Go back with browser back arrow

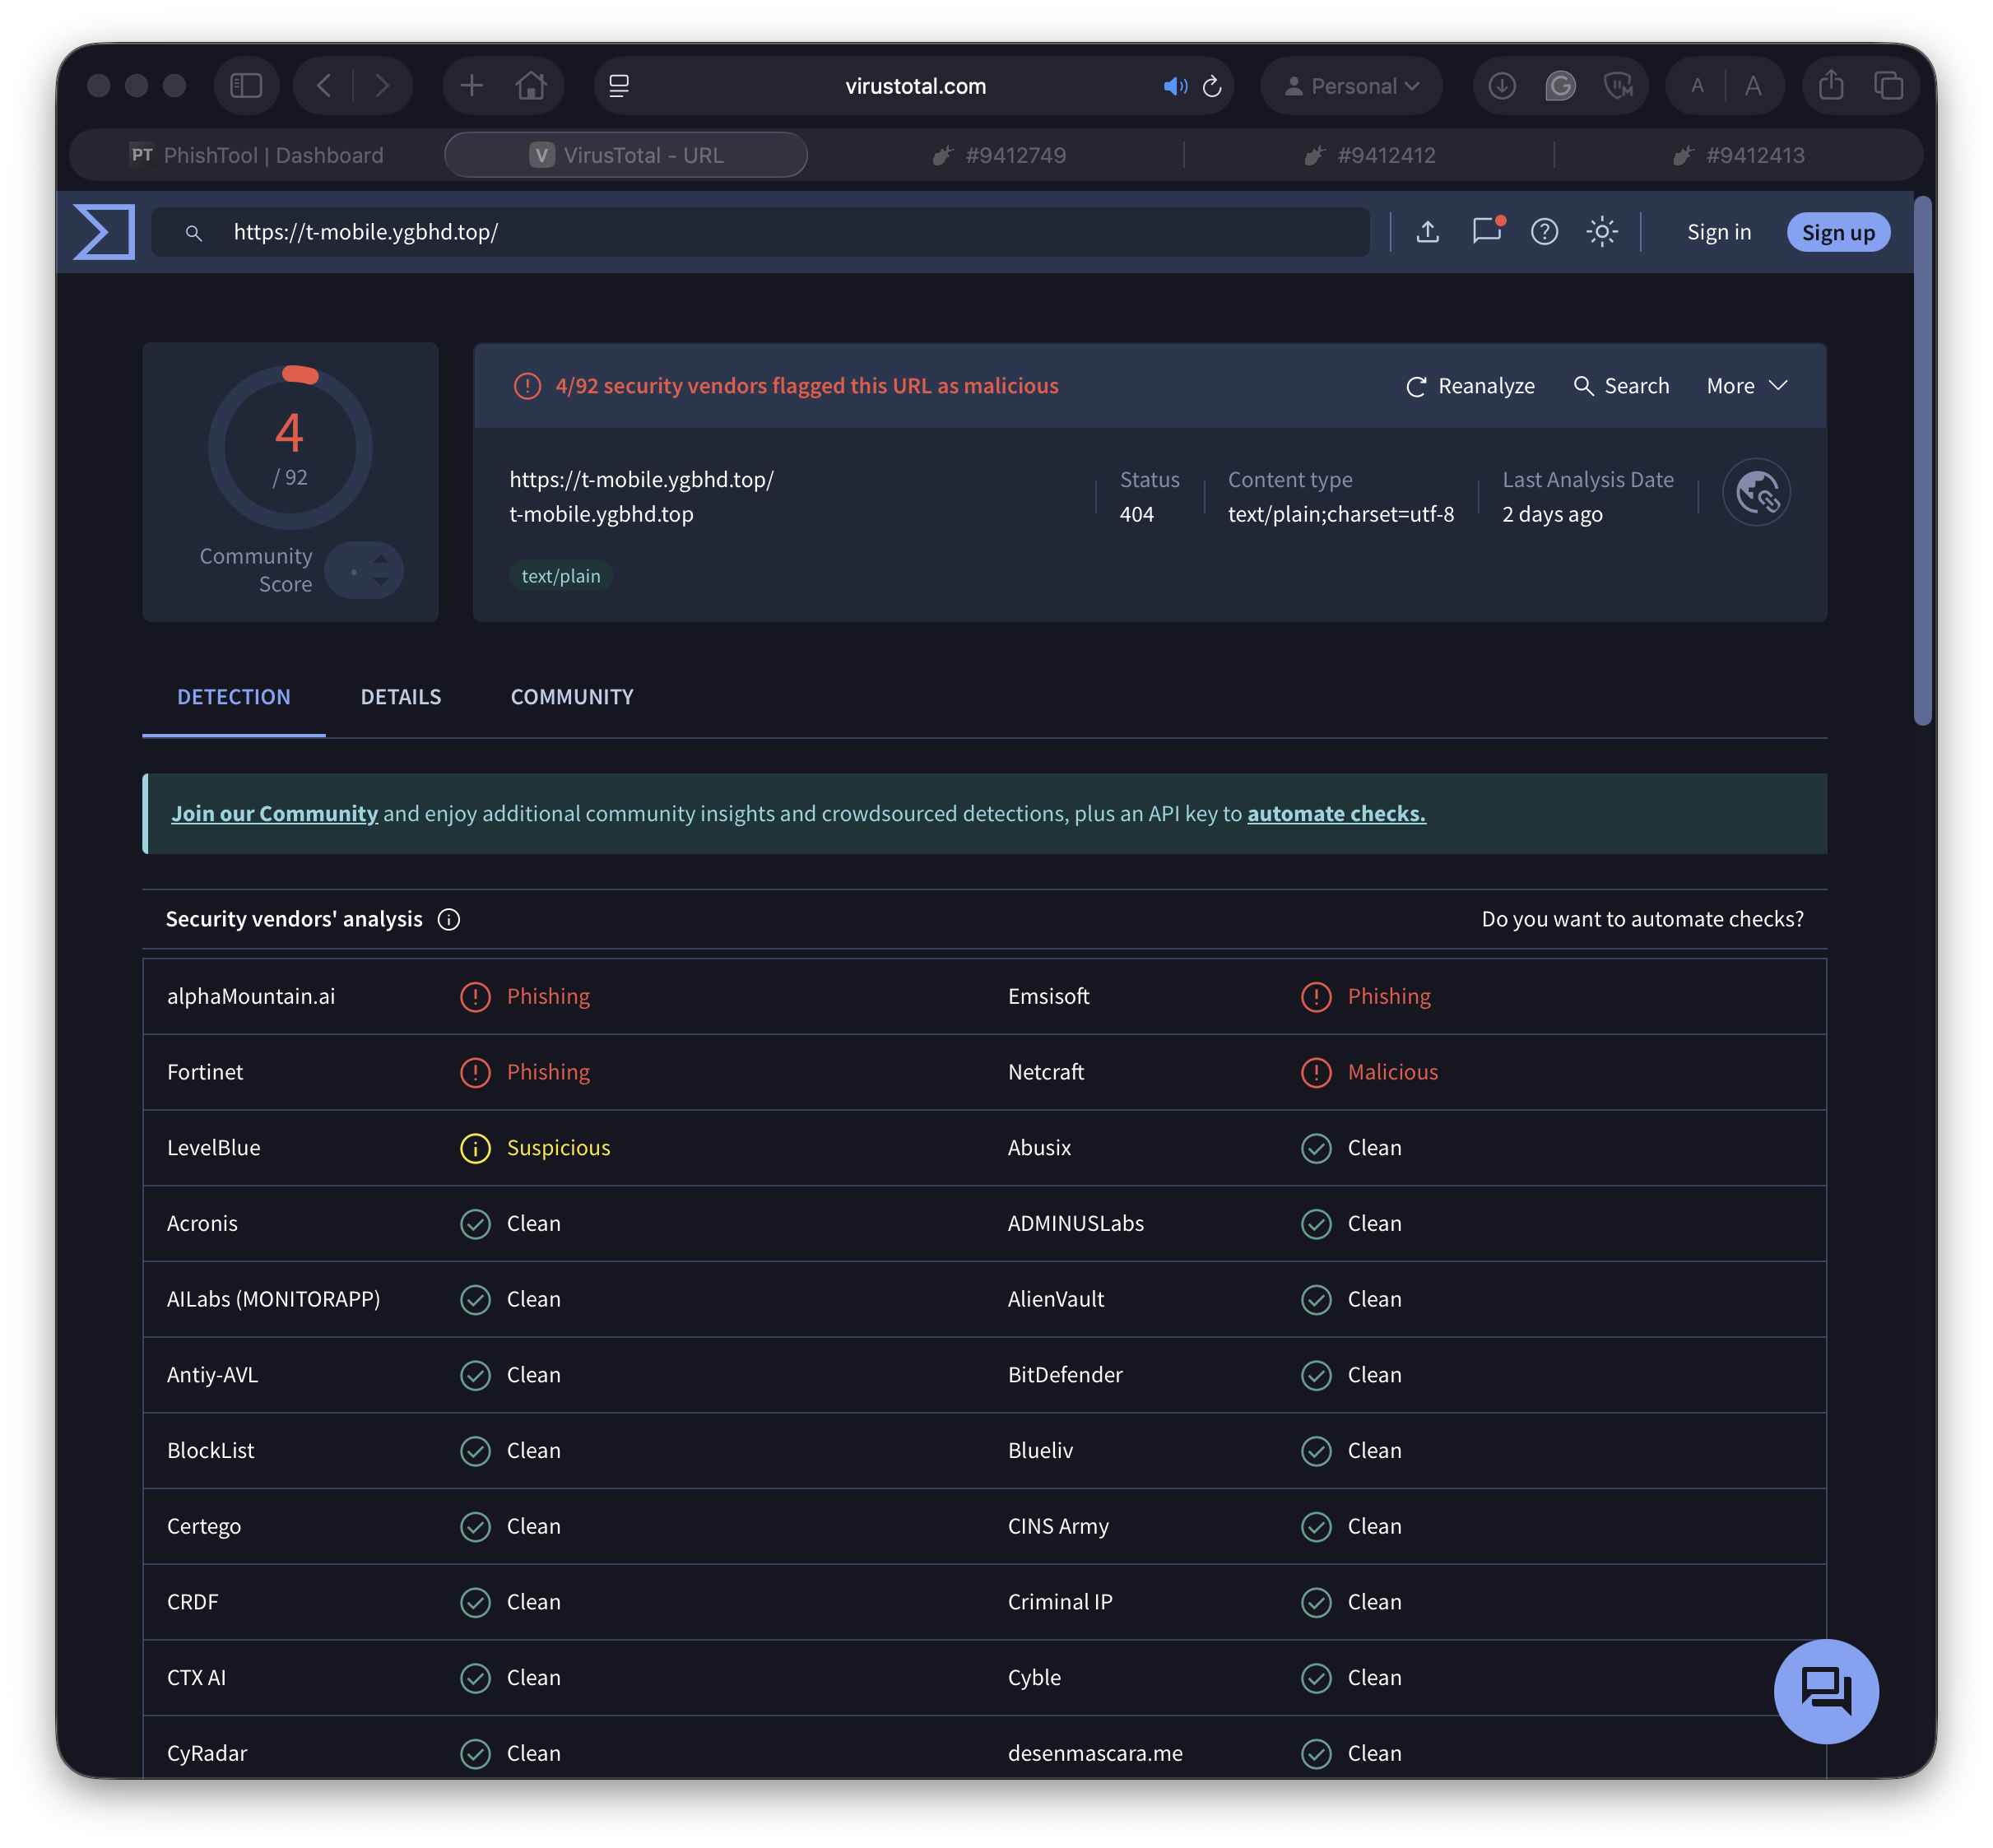[x=324, y=86]
